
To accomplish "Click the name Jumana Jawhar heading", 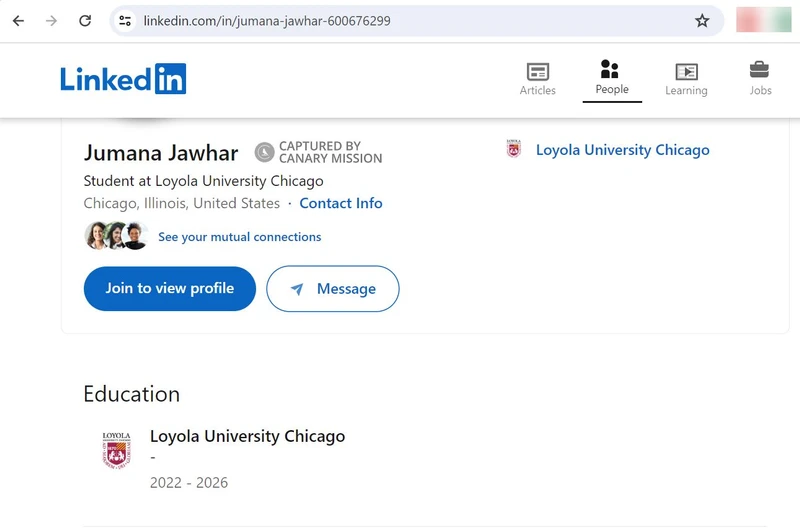I will 161,153.
